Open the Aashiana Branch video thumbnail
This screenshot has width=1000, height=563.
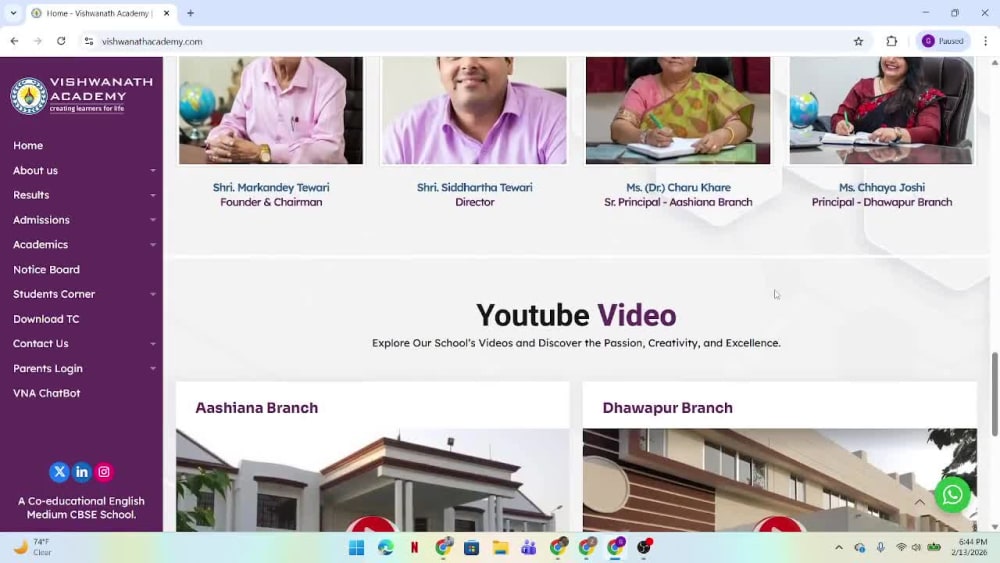372,480
